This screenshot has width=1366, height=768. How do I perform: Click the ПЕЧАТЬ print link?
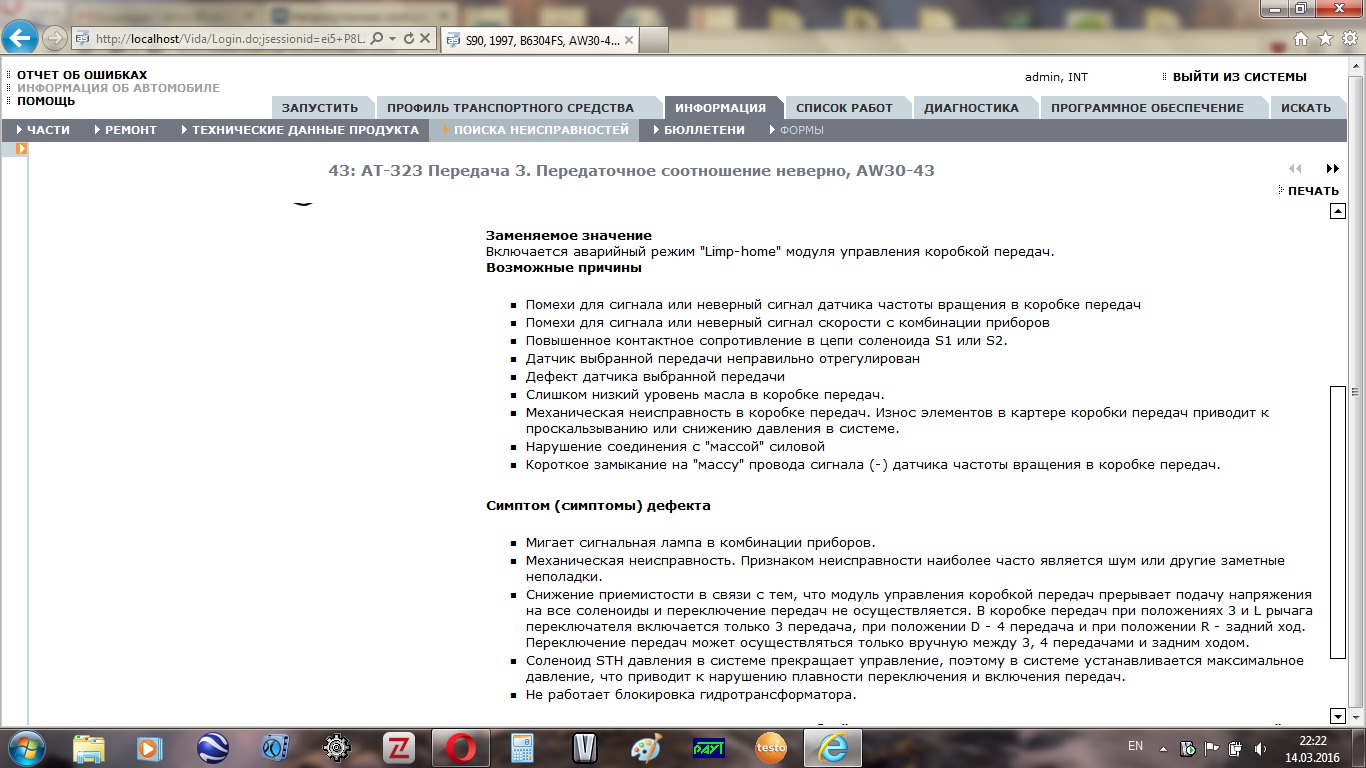click(1312, 191)
